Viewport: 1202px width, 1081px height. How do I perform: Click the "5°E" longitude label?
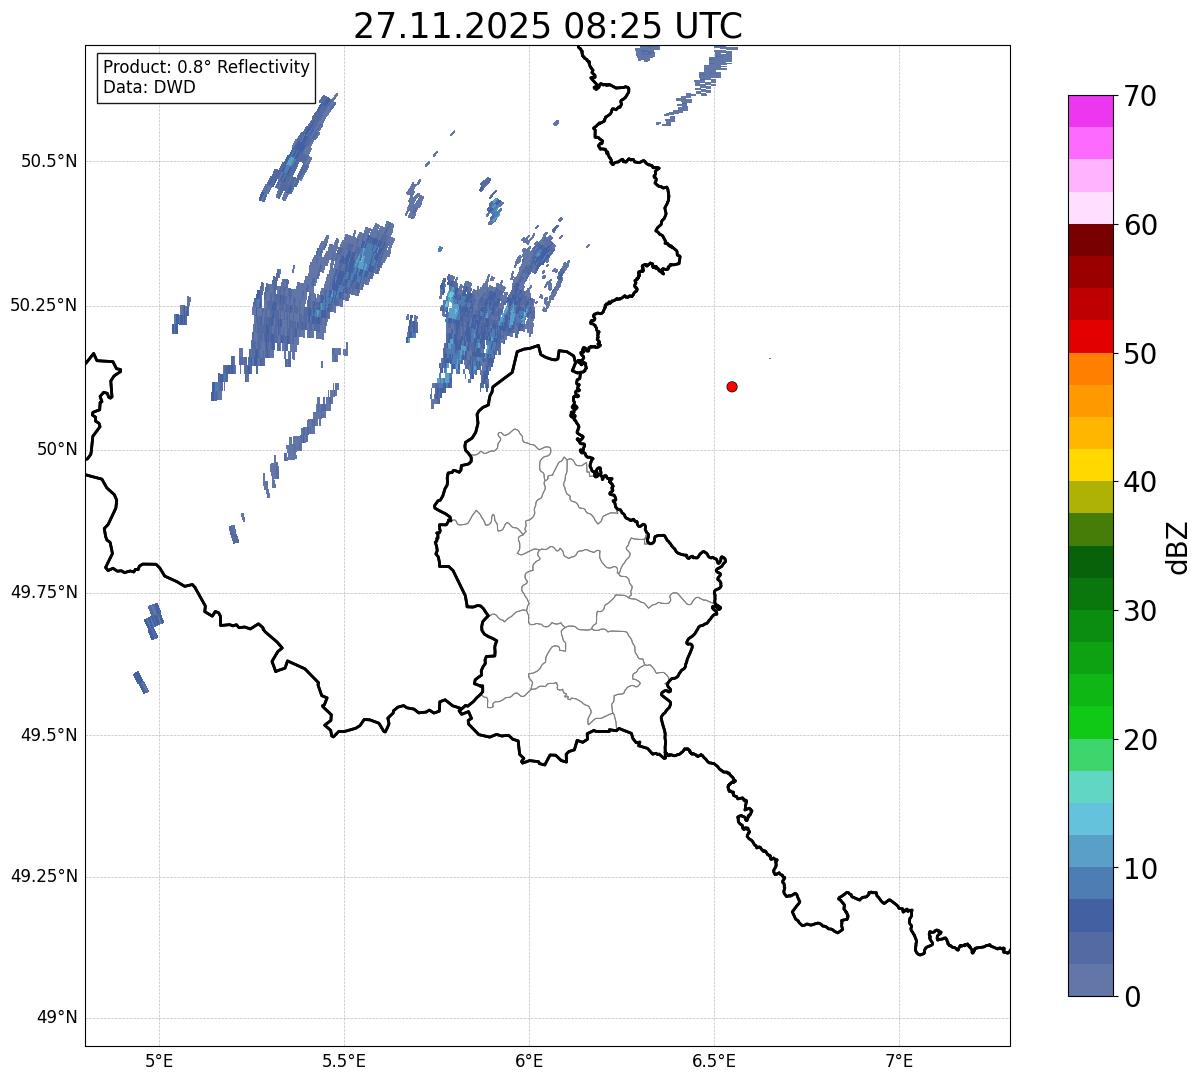(159, 1060)
